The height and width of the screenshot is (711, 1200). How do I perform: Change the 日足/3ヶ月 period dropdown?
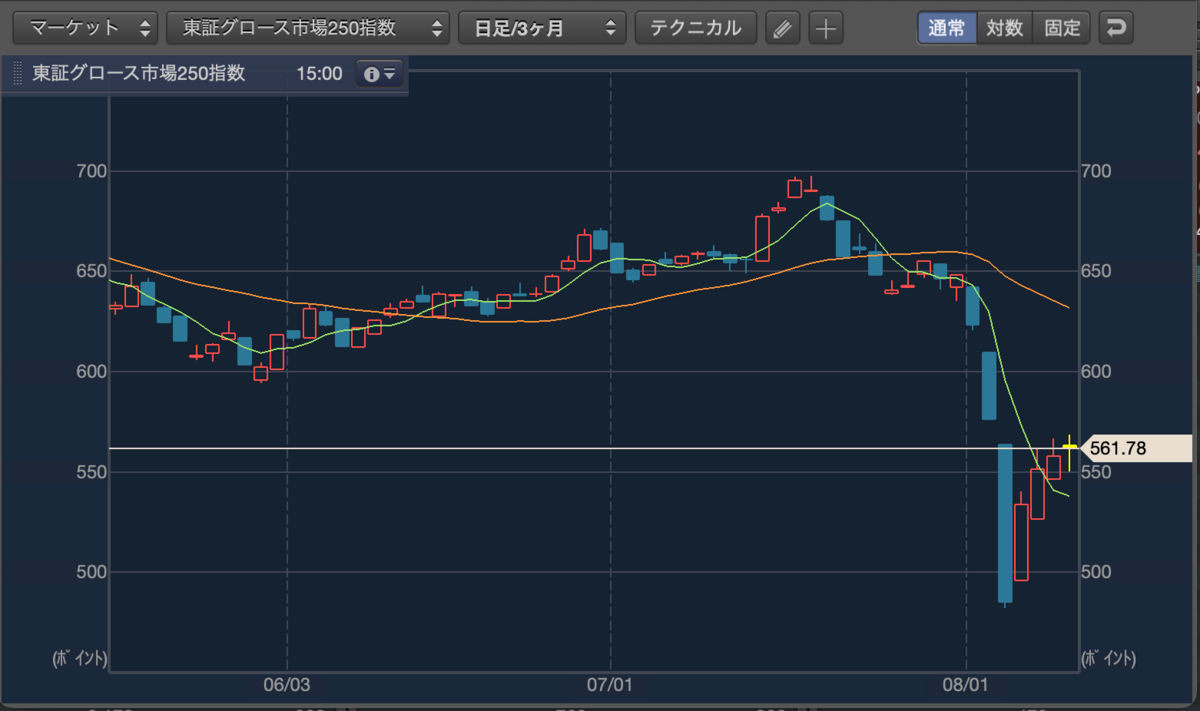point(542,28)
